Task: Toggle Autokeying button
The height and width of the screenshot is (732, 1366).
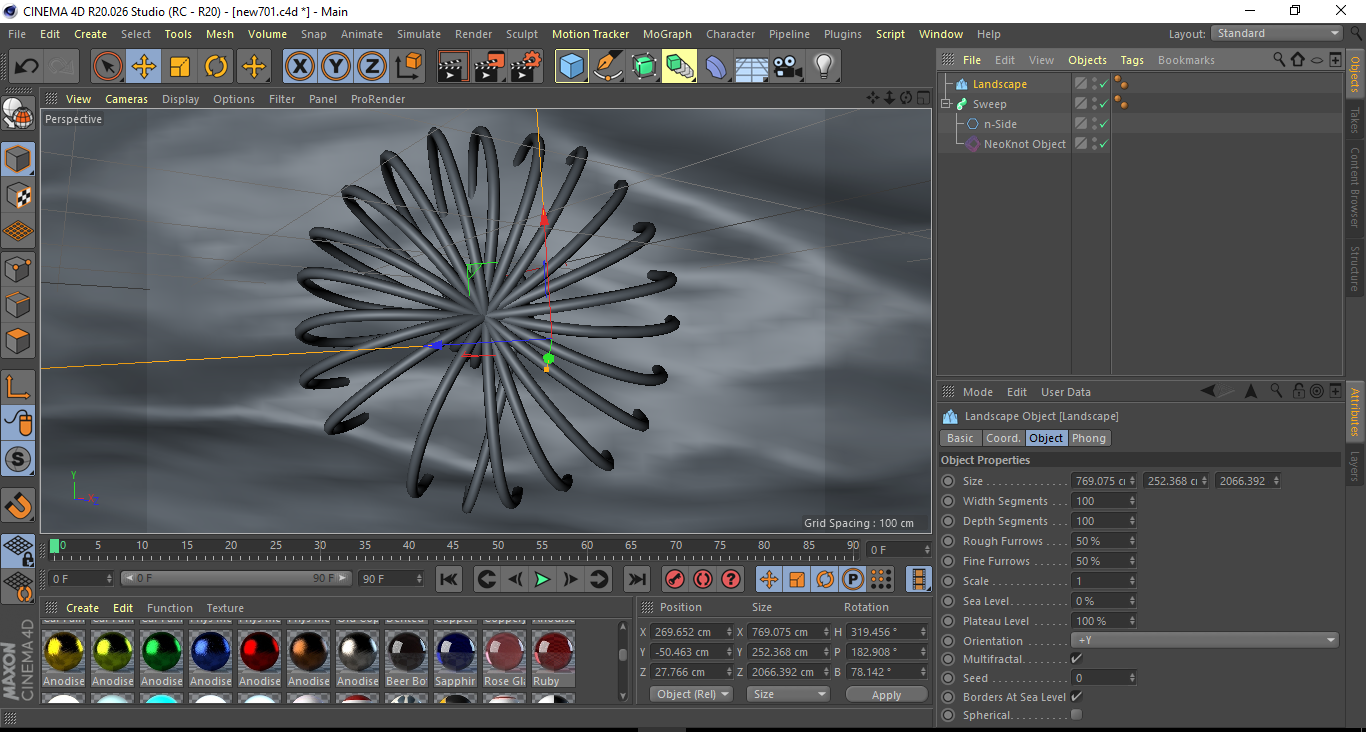Action: (703, 579)
